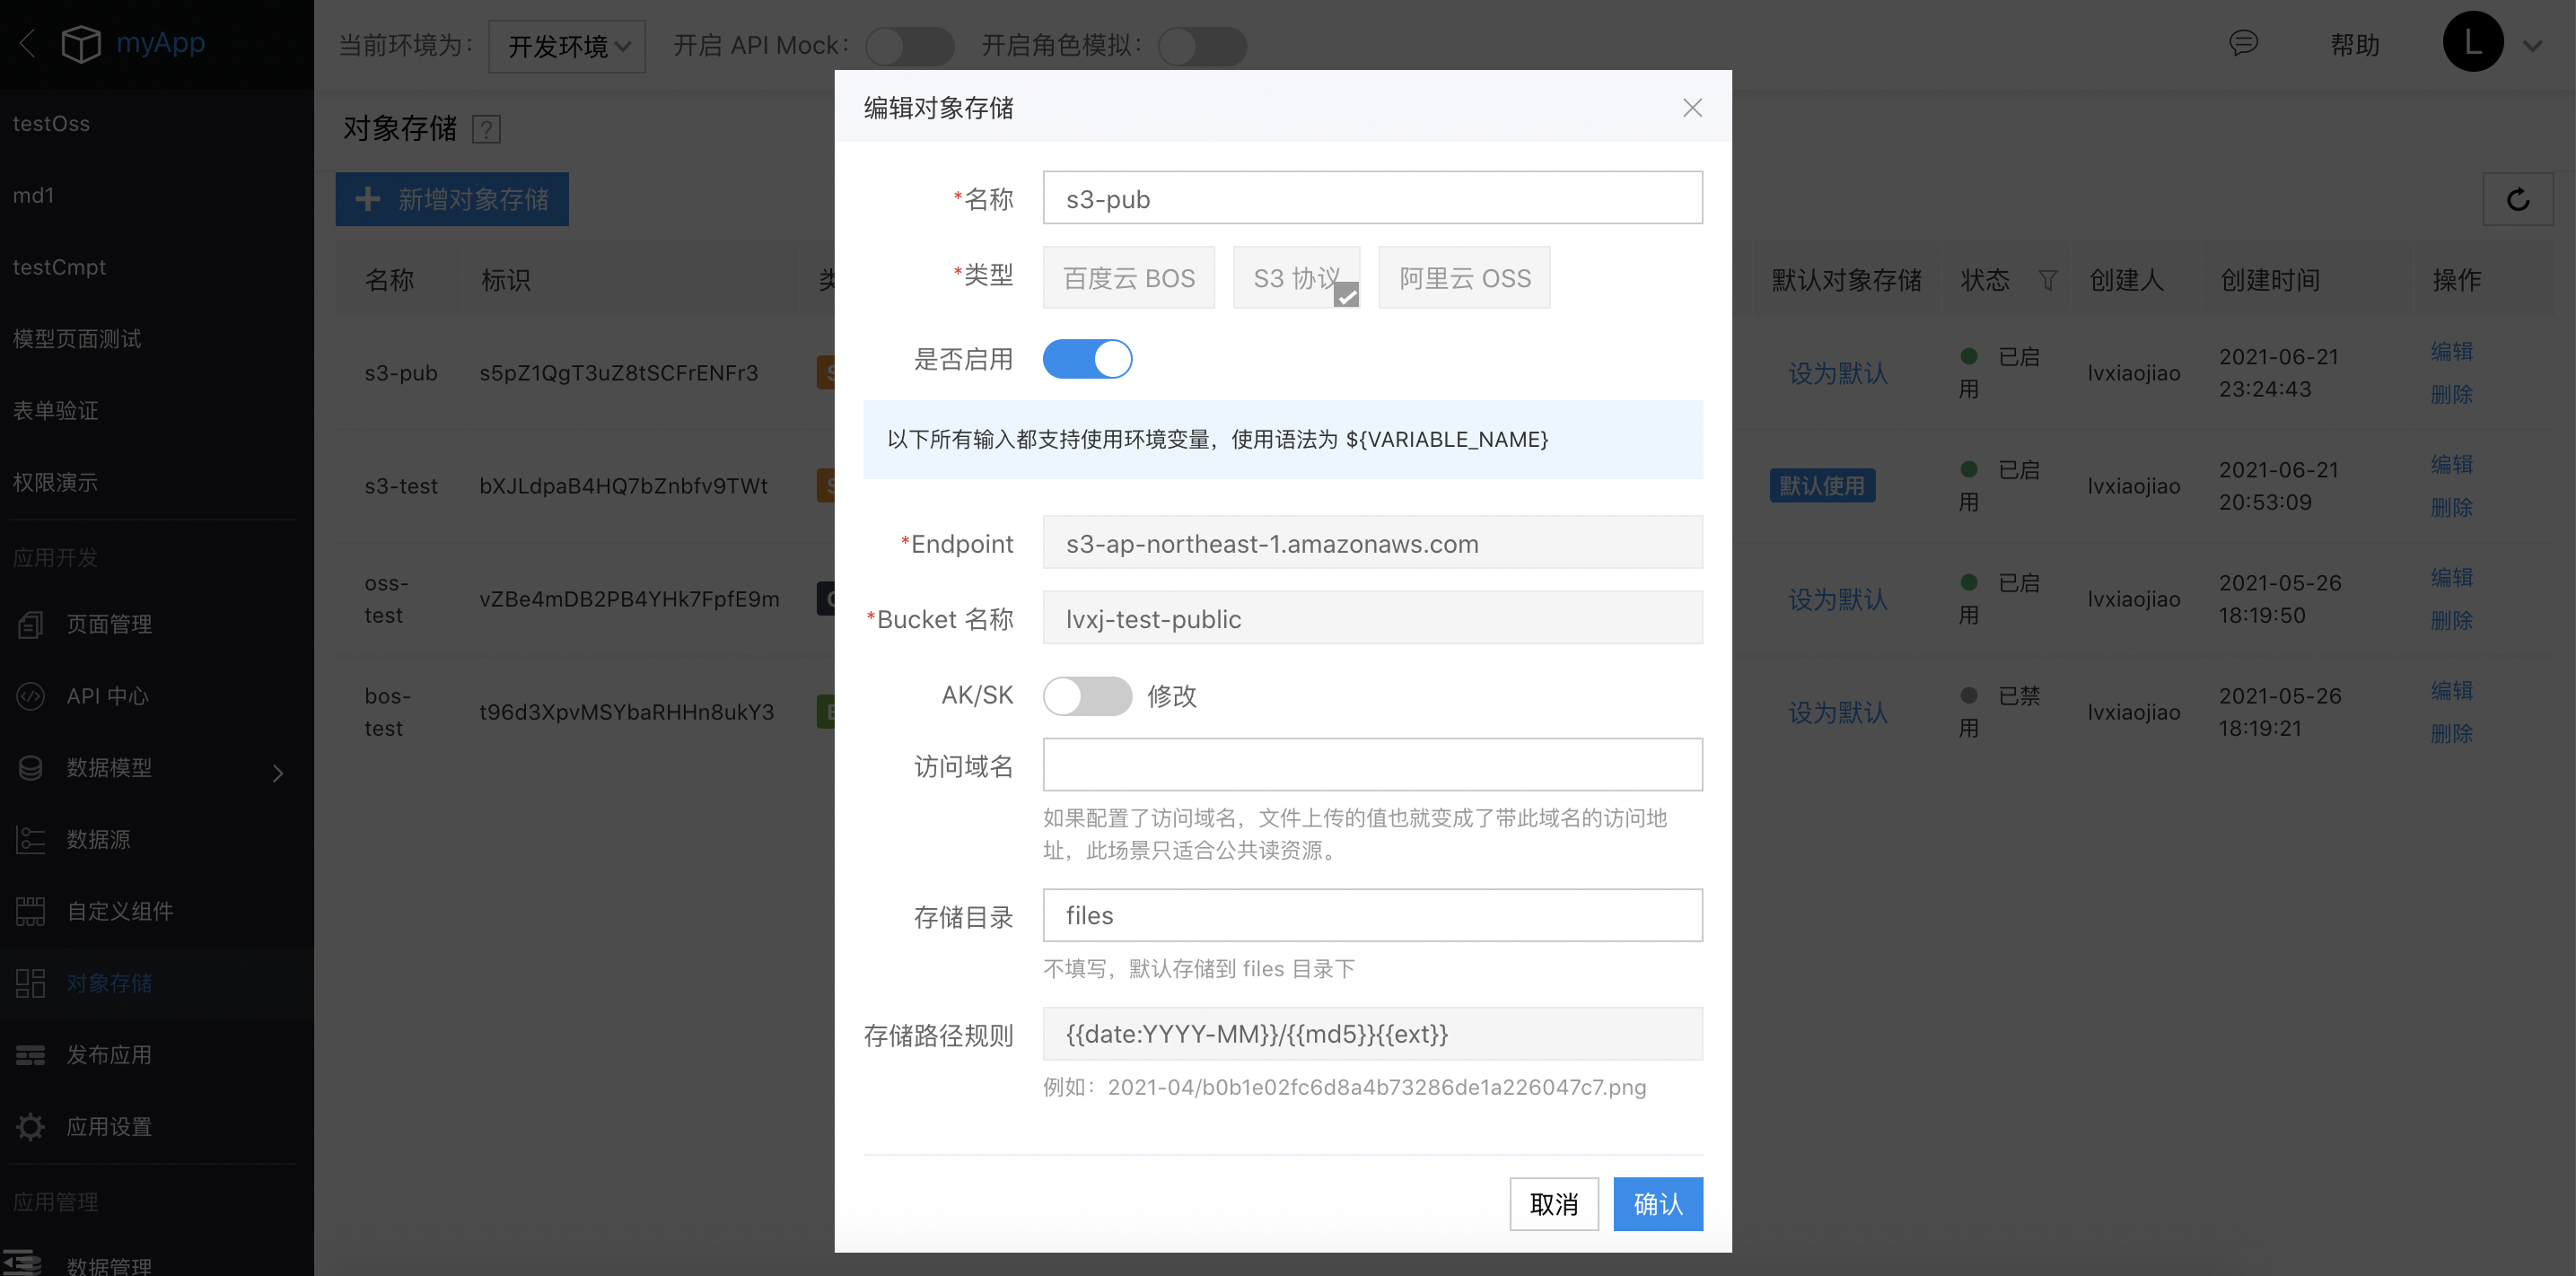
Task: Click the plus icon on 新增对象存储
Action: [368, 199]
